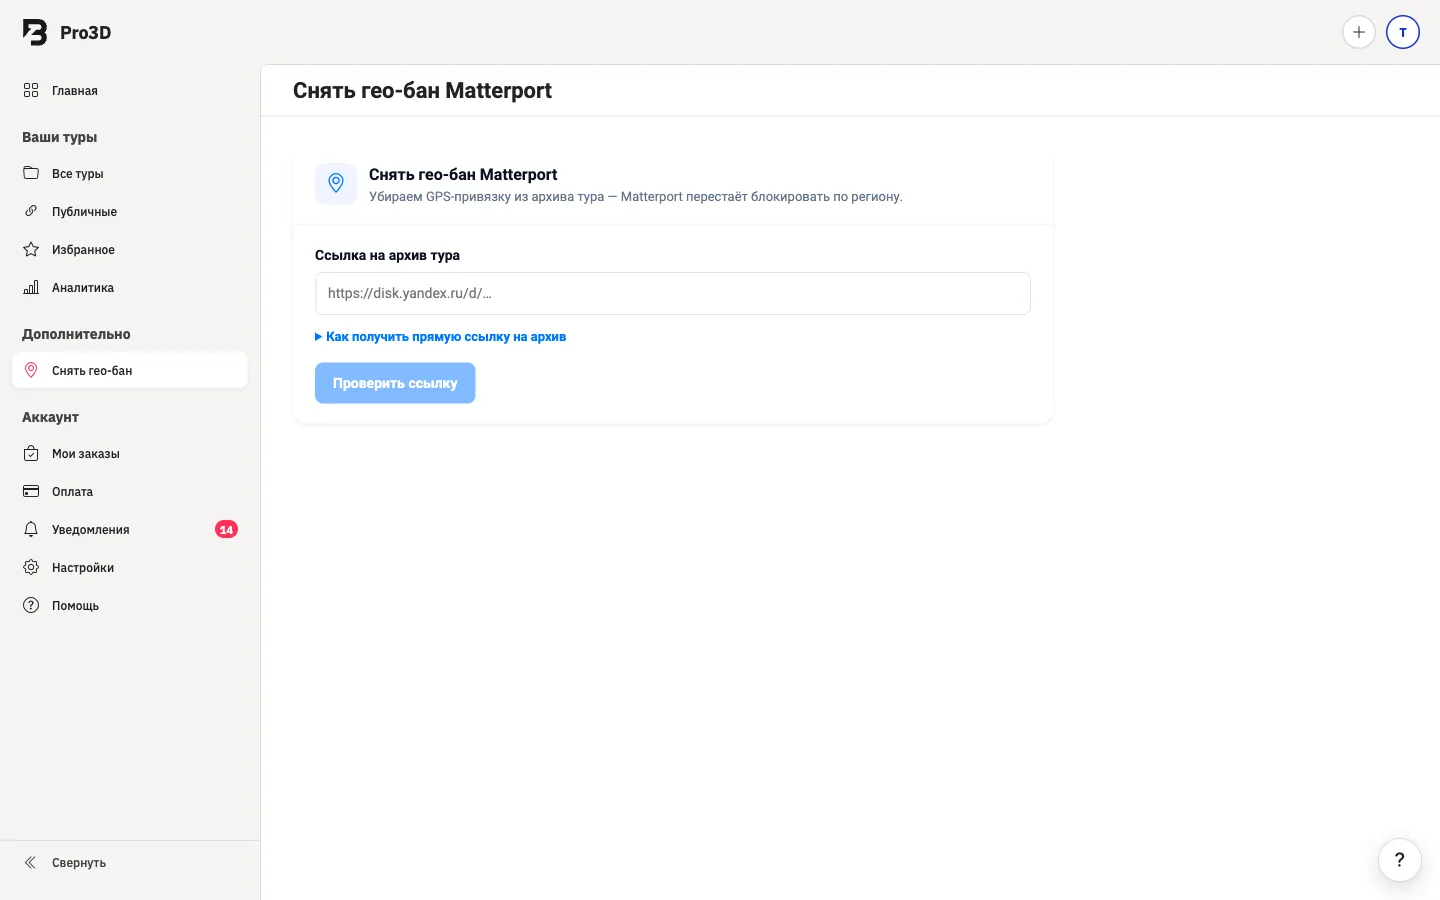Click the Публичные link icon

[31, 211]
